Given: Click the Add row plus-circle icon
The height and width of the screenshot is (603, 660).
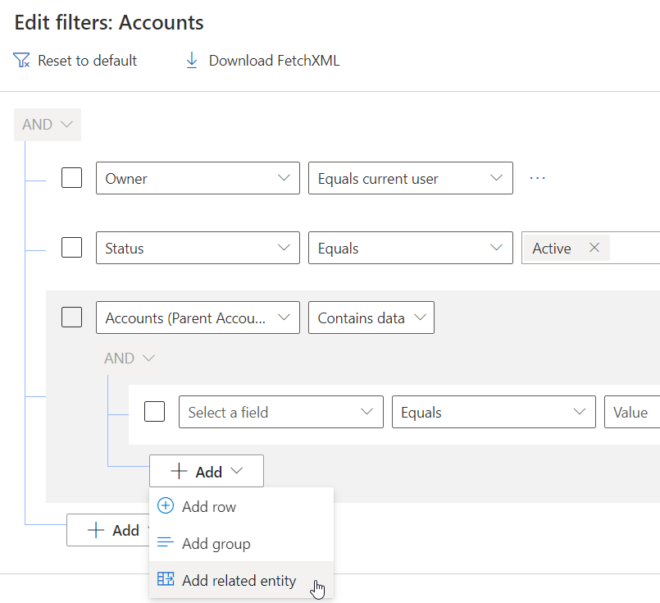Looking at the screenshot, I should pos(166,507).
